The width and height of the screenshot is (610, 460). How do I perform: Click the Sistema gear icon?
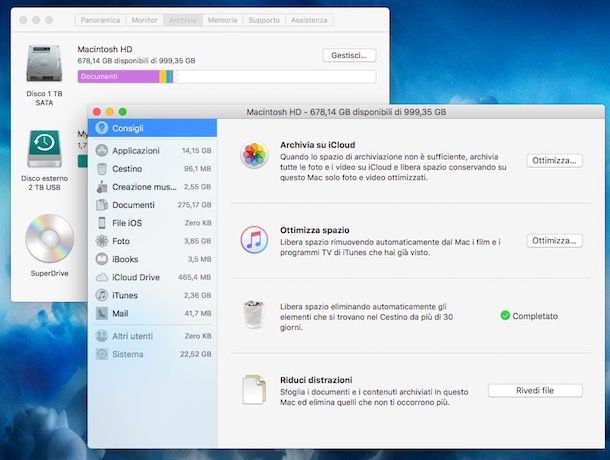(102, 354)
